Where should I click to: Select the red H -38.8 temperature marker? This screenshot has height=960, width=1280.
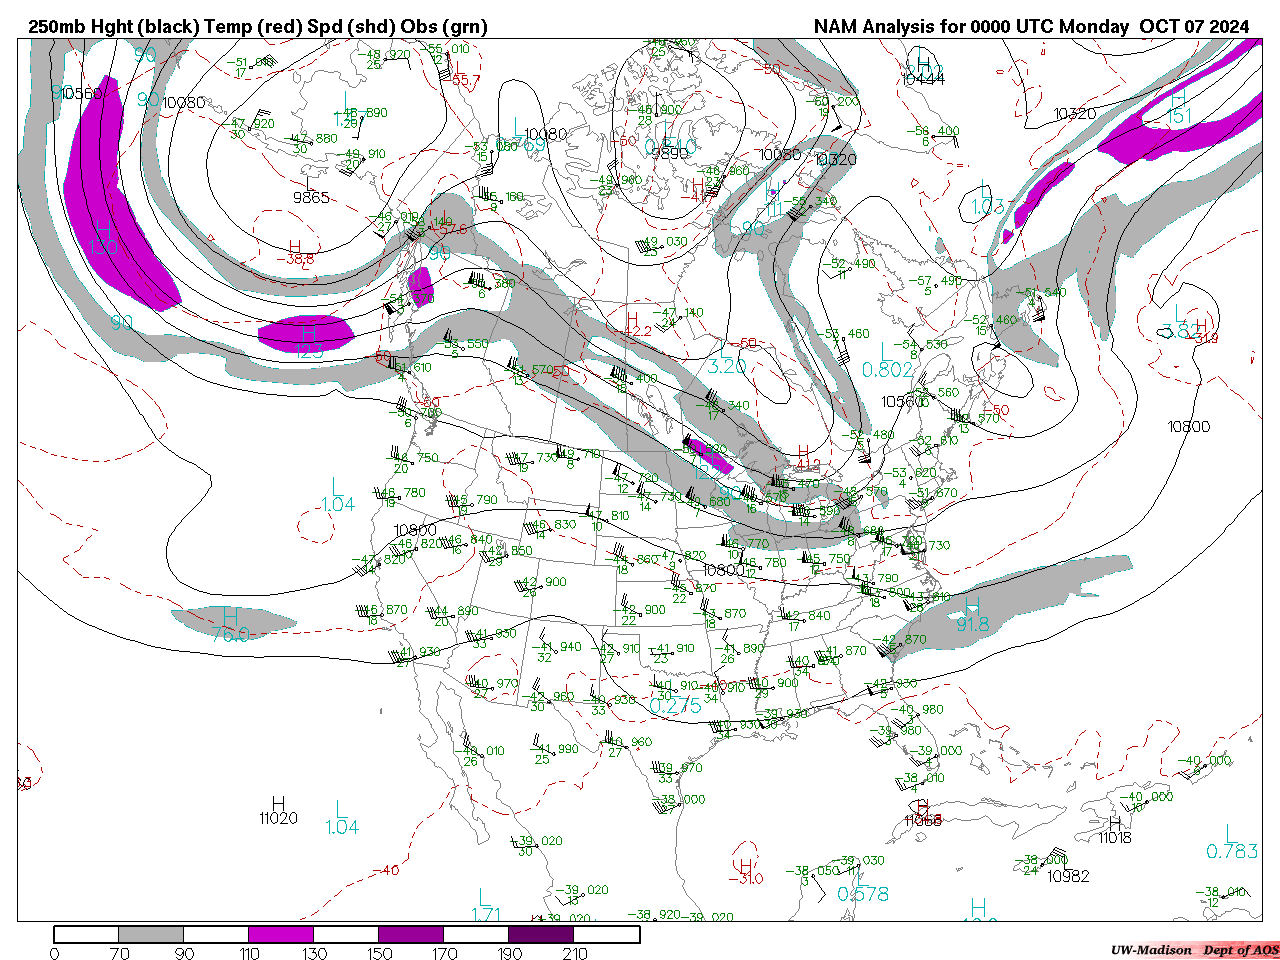click(x=295, y=252)
